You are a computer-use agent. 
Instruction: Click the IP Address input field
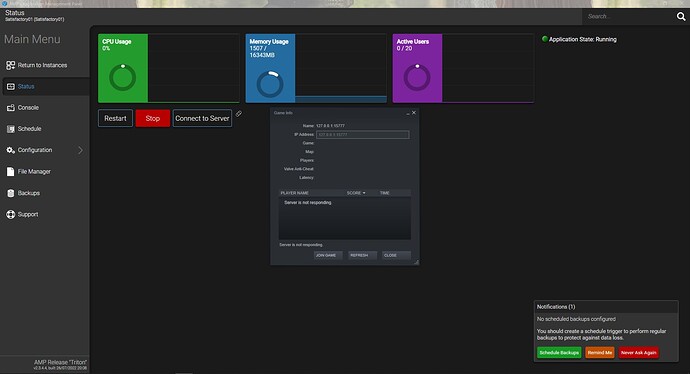[363, 135]
